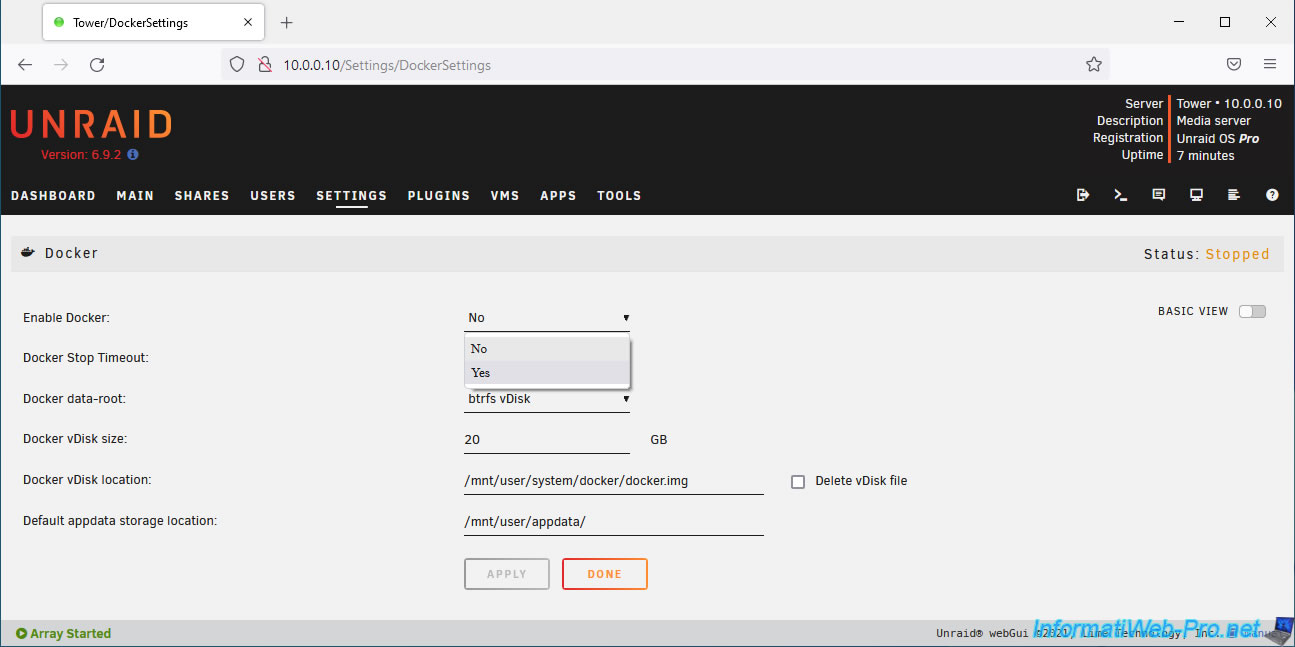Viewport: 1295px width, 647px height.
Task: Reload the page in browser
Action: [97, 64]
